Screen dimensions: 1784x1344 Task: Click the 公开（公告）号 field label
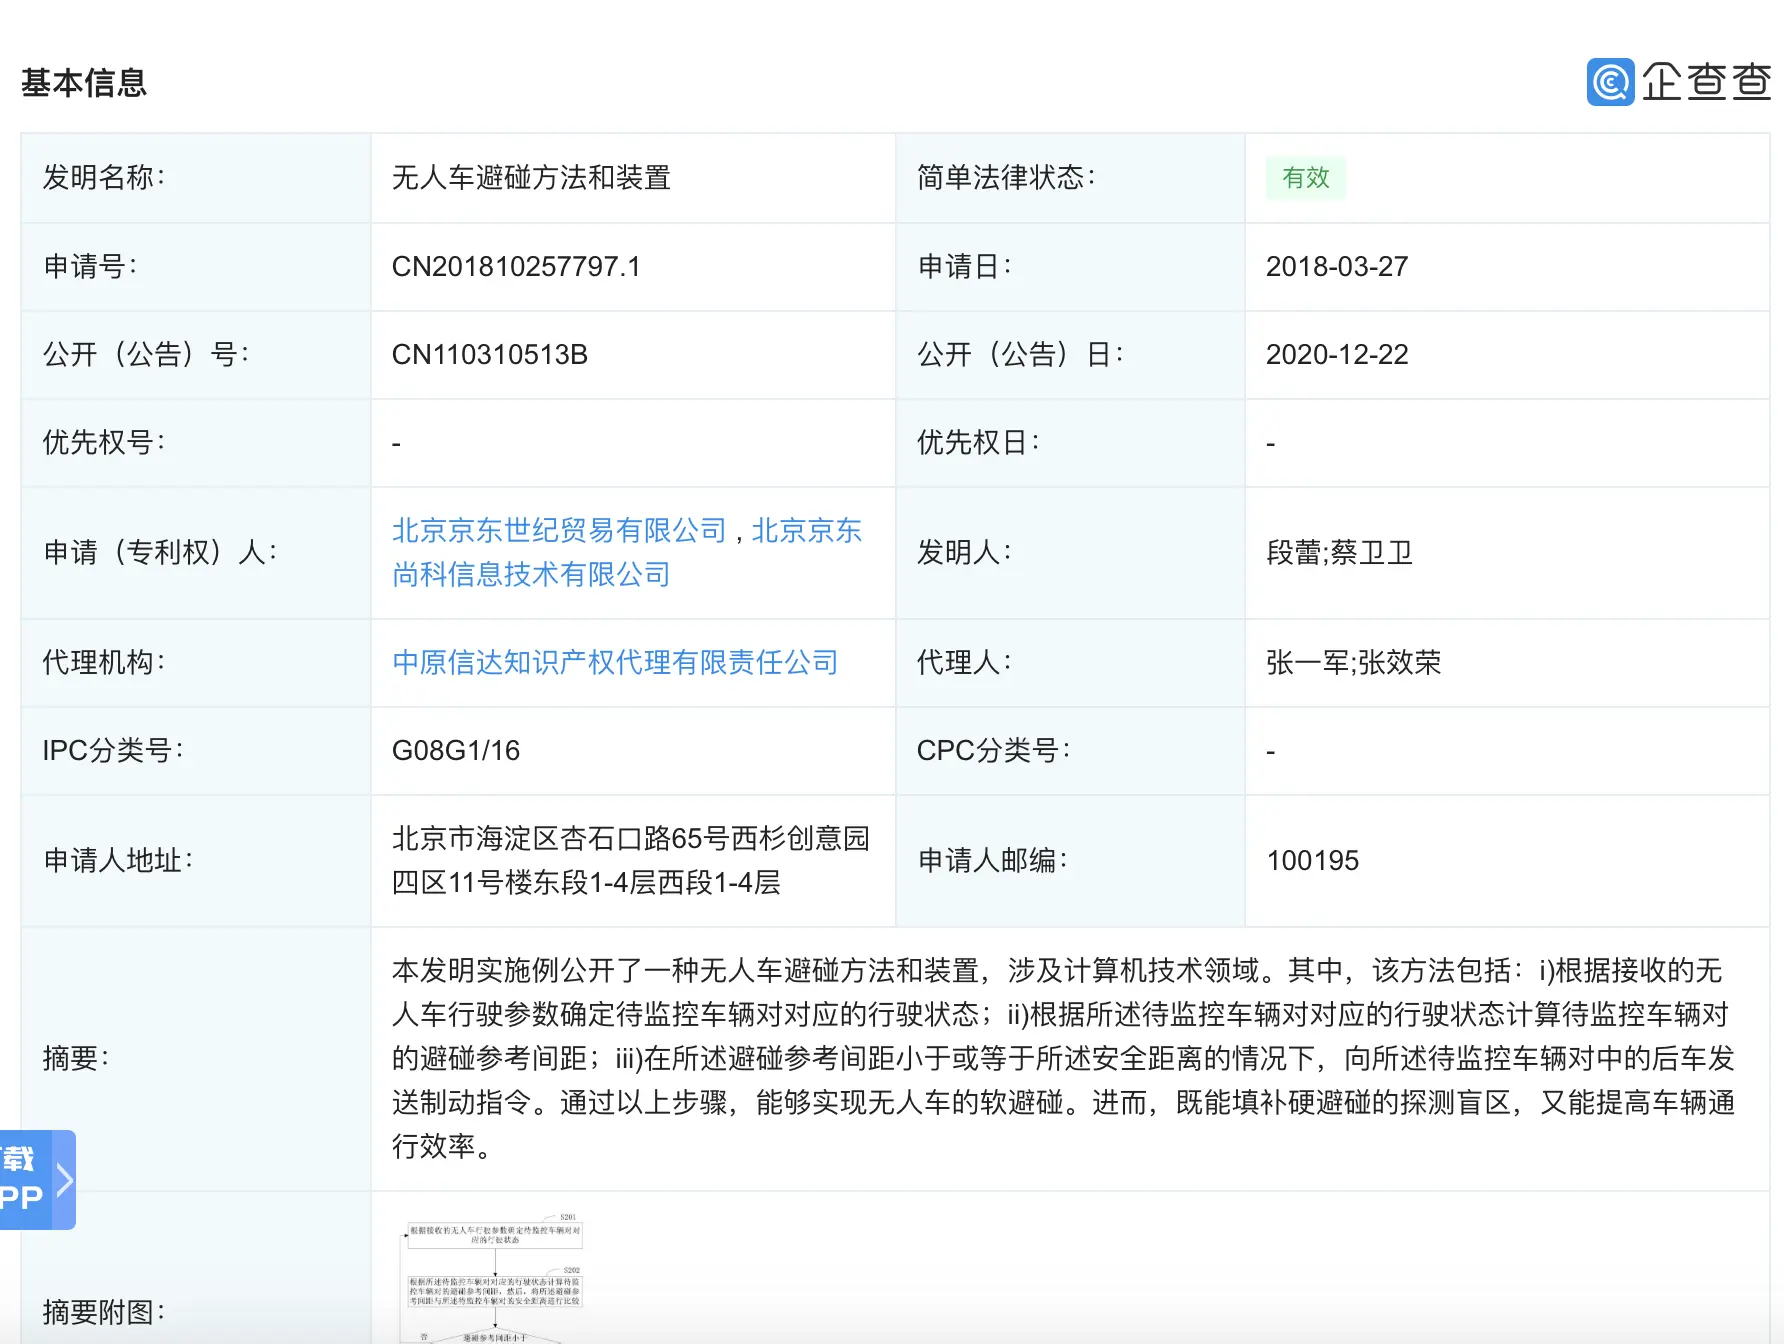click(x=146, y=355)
